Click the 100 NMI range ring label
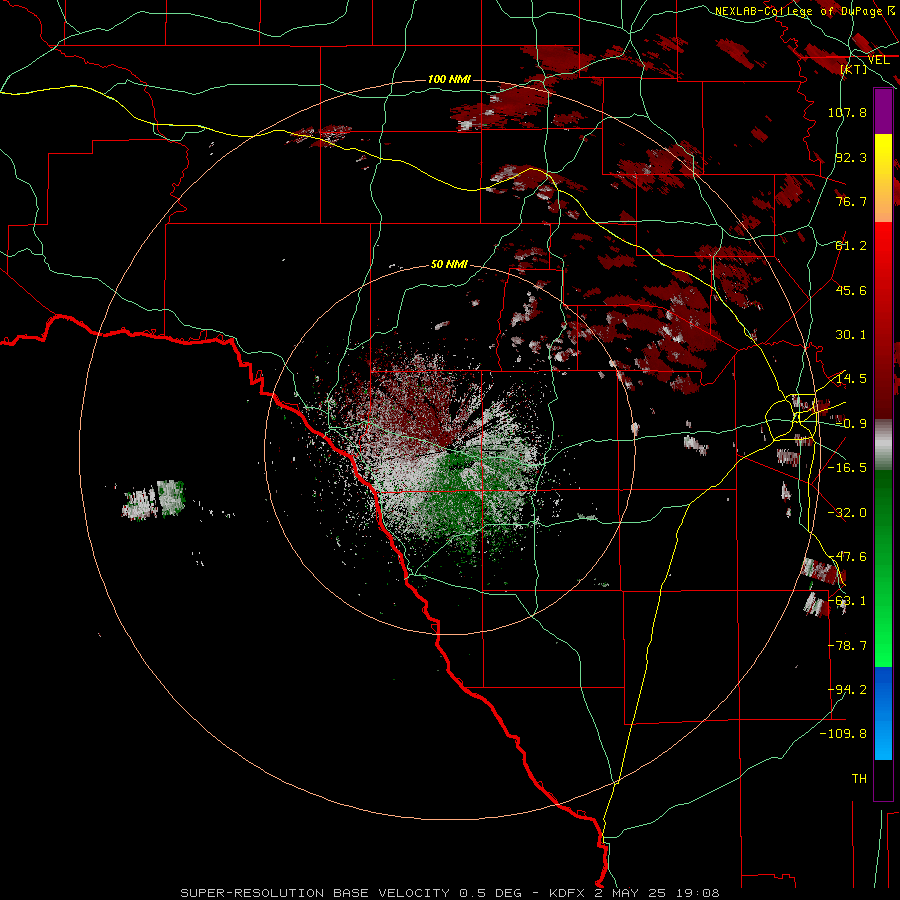Screen dimensions: 900x900 click(449, 79)
